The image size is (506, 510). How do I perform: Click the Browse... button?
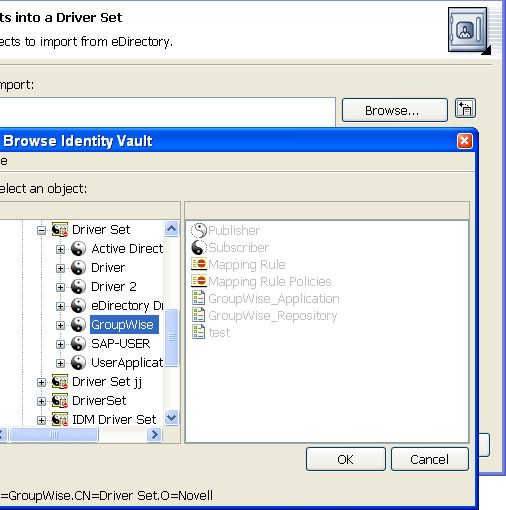point(395,110)
